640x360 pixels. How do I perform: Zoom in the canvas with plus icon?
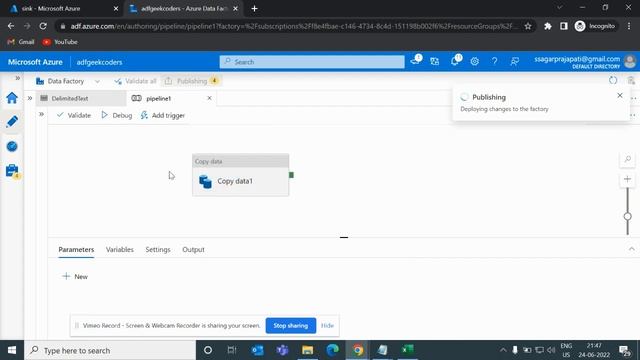pyautogui.click(x=628, y=179)
